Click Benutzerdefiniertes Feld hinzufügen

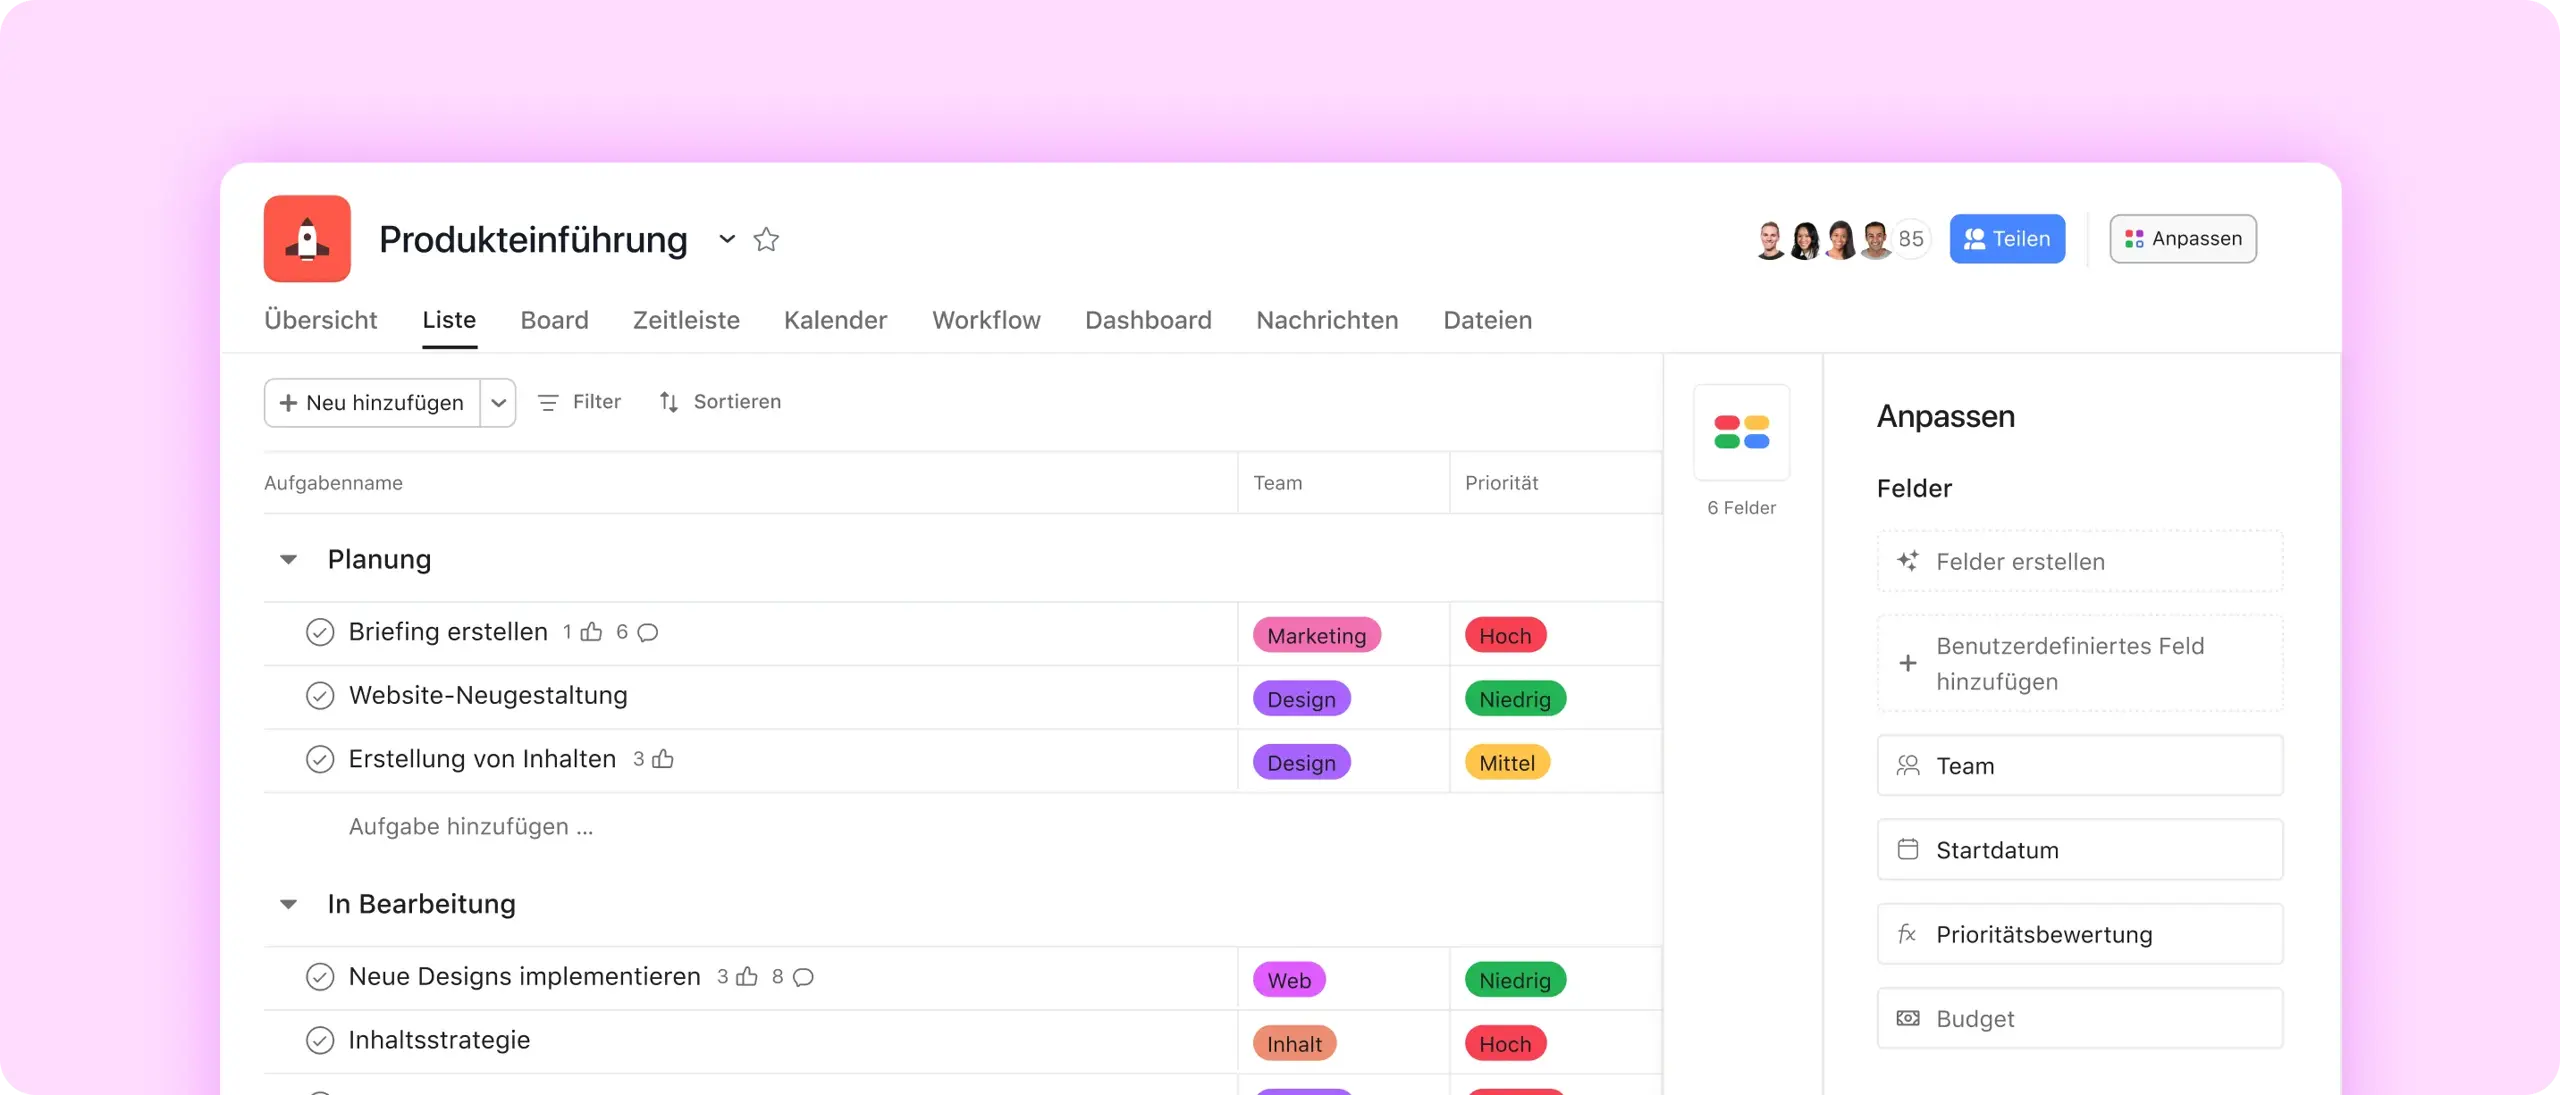(x=2080, y=663)
